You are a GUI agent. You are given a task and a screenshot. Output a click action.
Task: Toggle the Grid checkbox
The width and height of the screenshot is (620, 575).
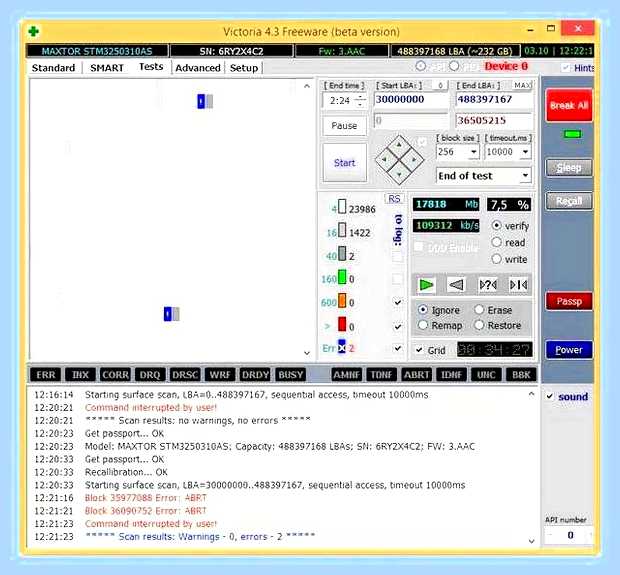pyautogui.click(x=419, y=350)
